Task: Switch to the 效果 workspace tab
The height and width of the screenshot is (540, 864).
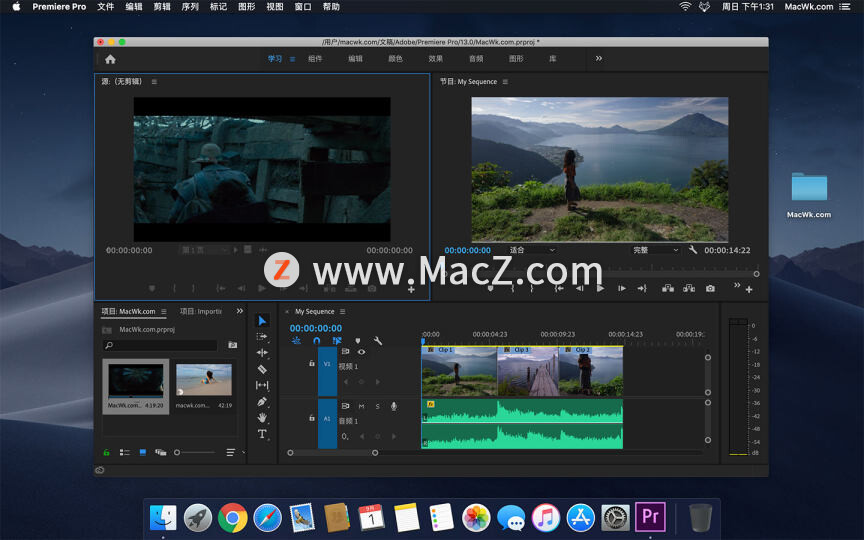Action: tap(436, 58)
